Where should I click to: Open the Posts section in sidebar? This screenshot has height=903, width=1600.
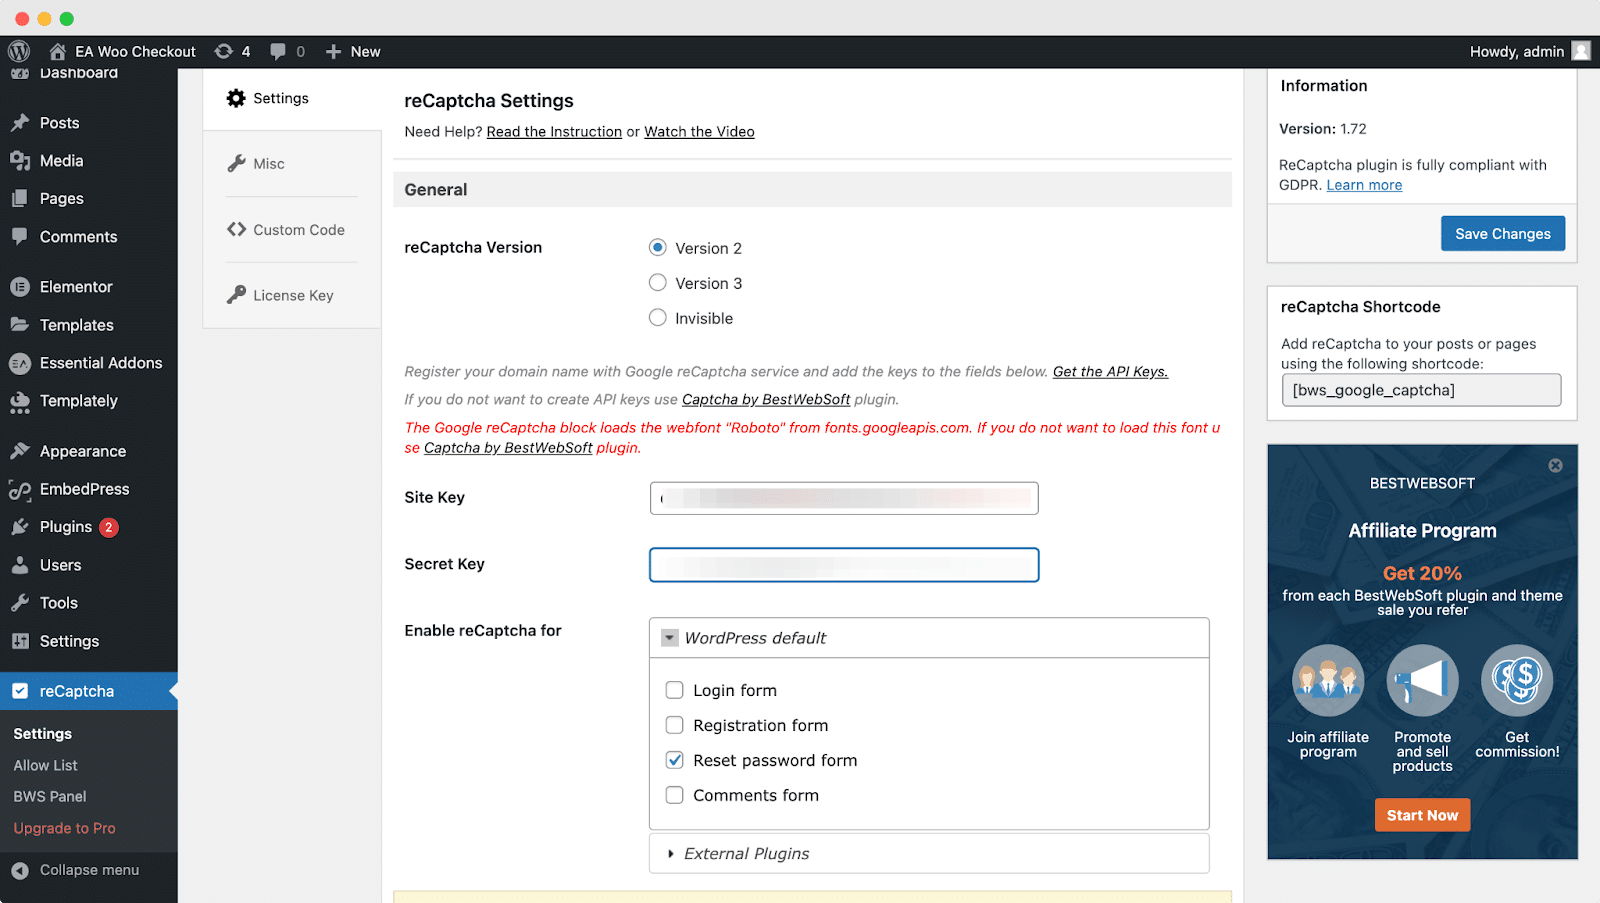[x=58, y=122]
